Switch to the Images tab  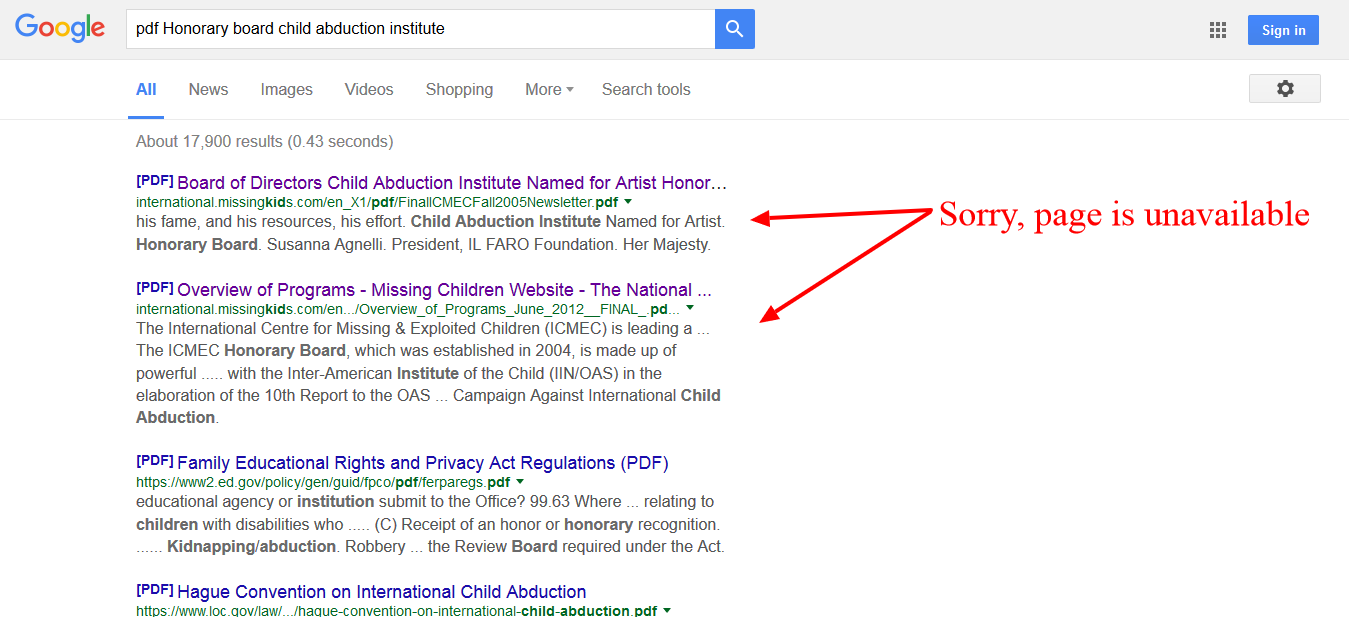pos(286,89)
